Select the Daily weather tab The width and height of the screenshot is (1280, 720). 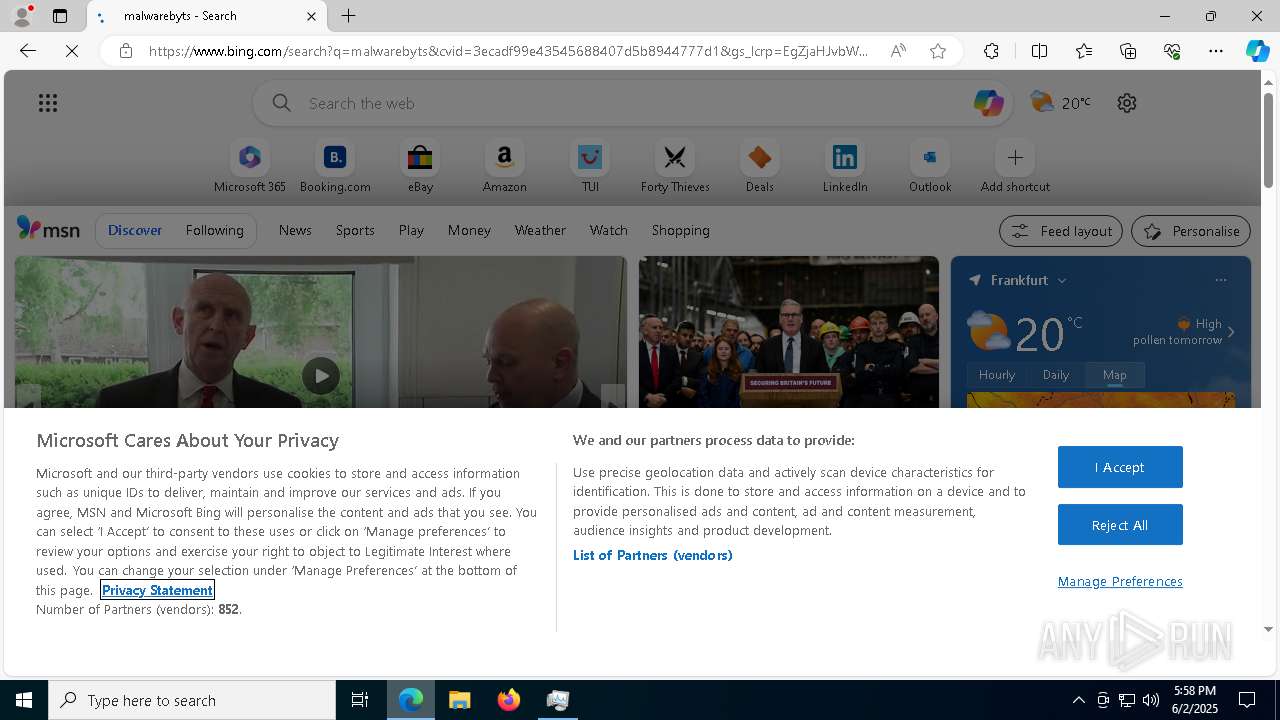coord(1056,375)
